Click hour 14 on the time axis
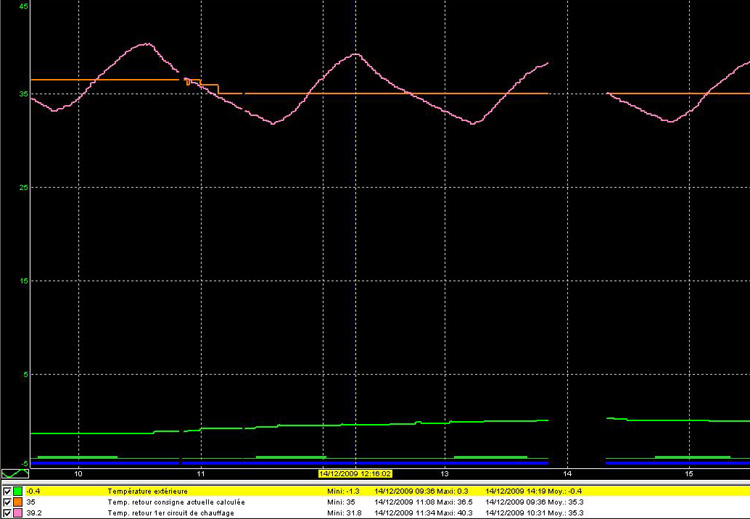 [567, 472]
